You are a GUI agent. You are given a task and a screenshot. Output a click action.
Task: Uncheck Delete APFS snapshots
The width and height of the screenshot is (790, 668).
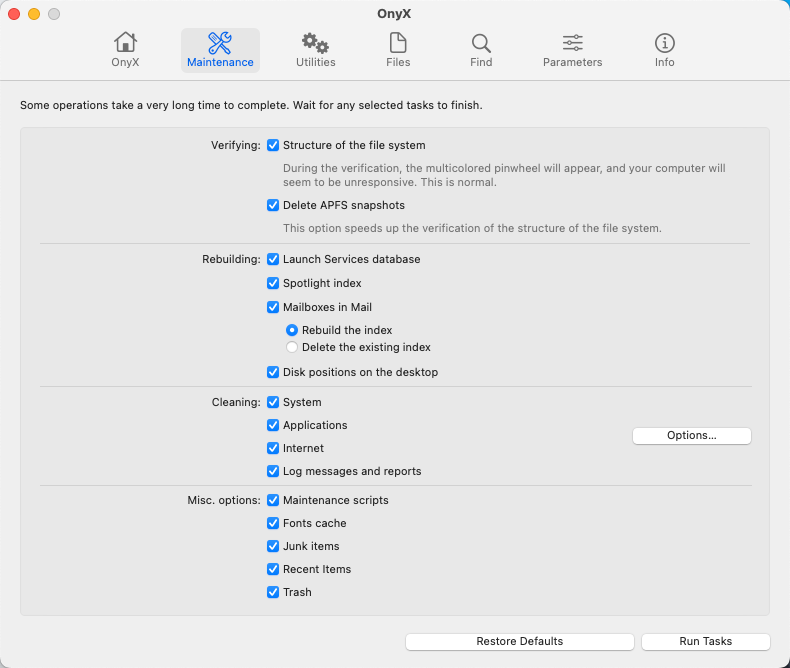[x=273, y=205]
